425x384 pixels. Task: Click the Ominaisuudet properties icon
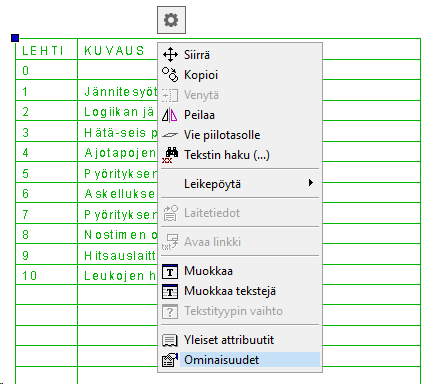pos(170,360)
